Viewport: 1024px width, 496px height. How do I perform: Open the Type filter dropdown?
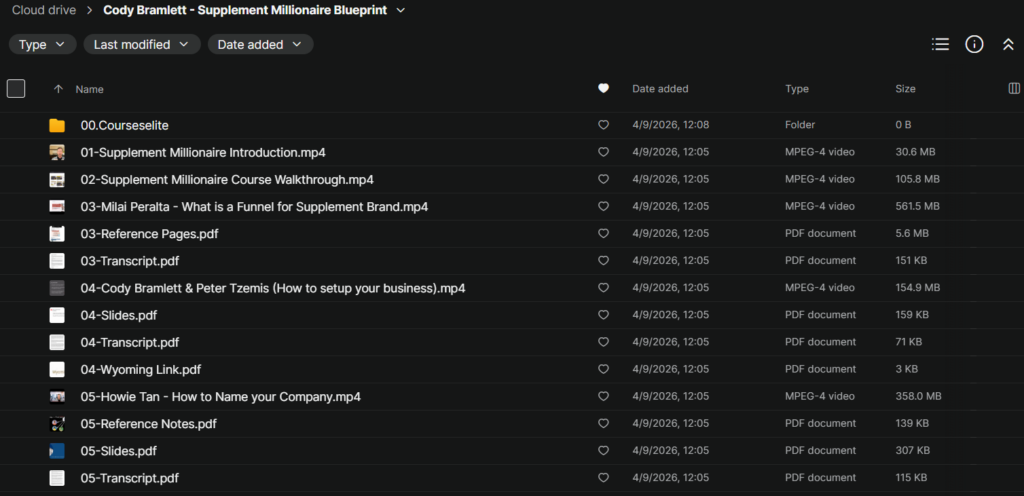pos(43,44)
